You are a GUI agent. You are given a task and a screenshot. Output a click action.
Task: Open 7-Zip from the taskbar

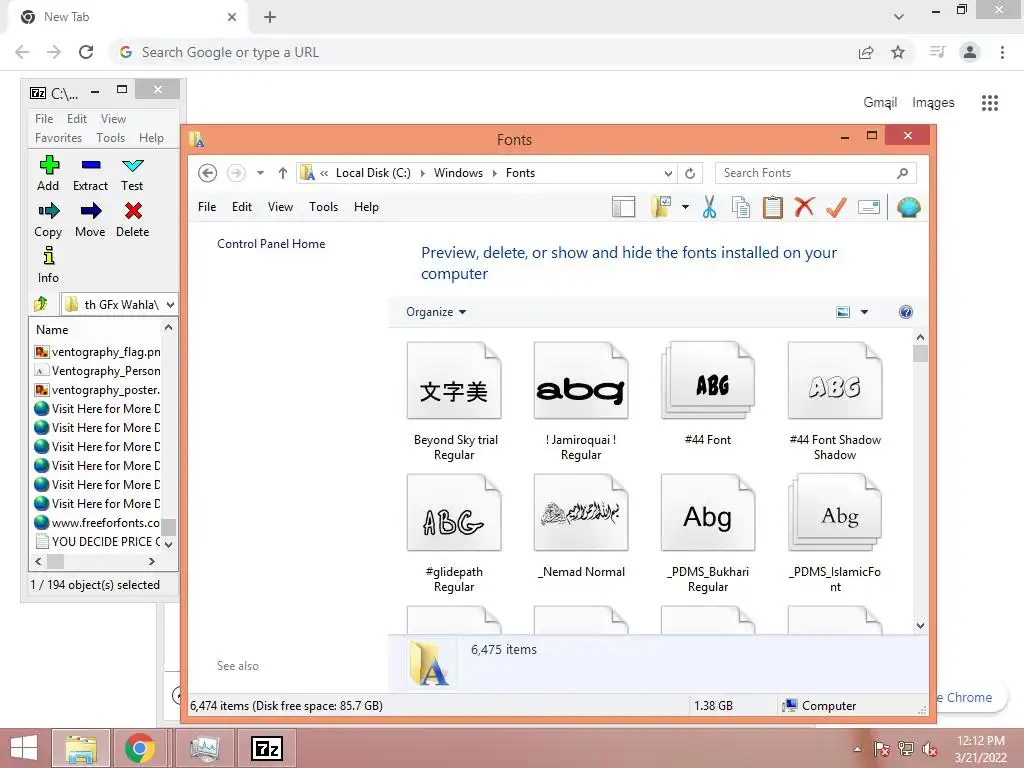pyautogui.click(x=267, y=748)
